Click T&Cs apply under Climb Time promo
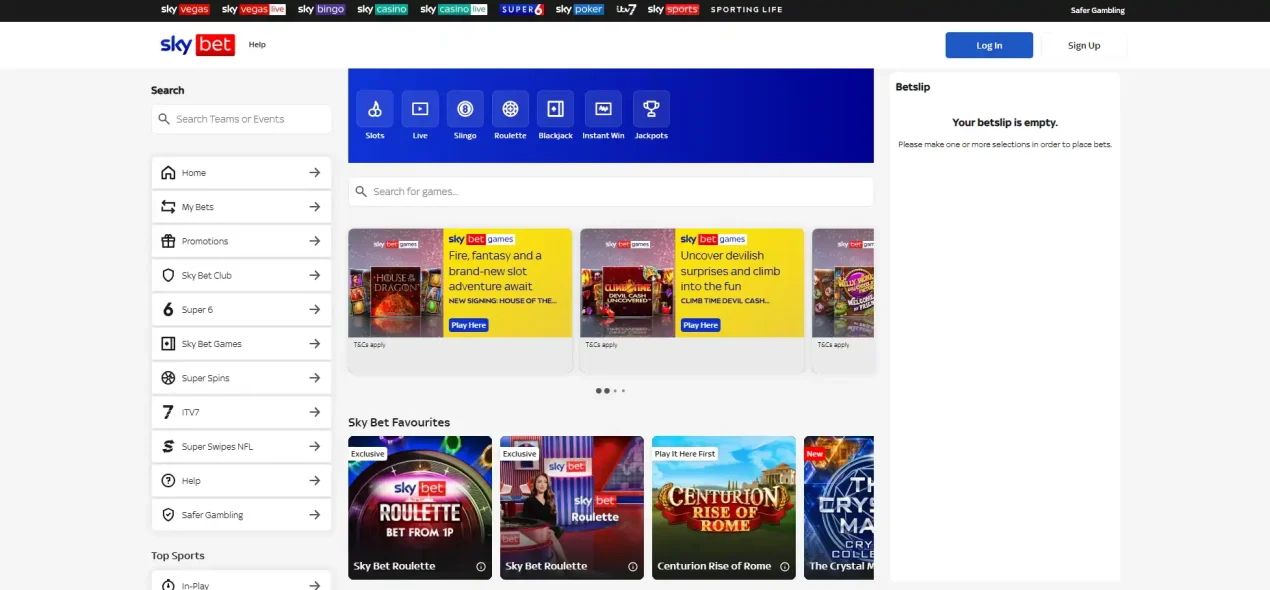The height and width of the screenshot is (590, 1270). click(x=602, y=345)
